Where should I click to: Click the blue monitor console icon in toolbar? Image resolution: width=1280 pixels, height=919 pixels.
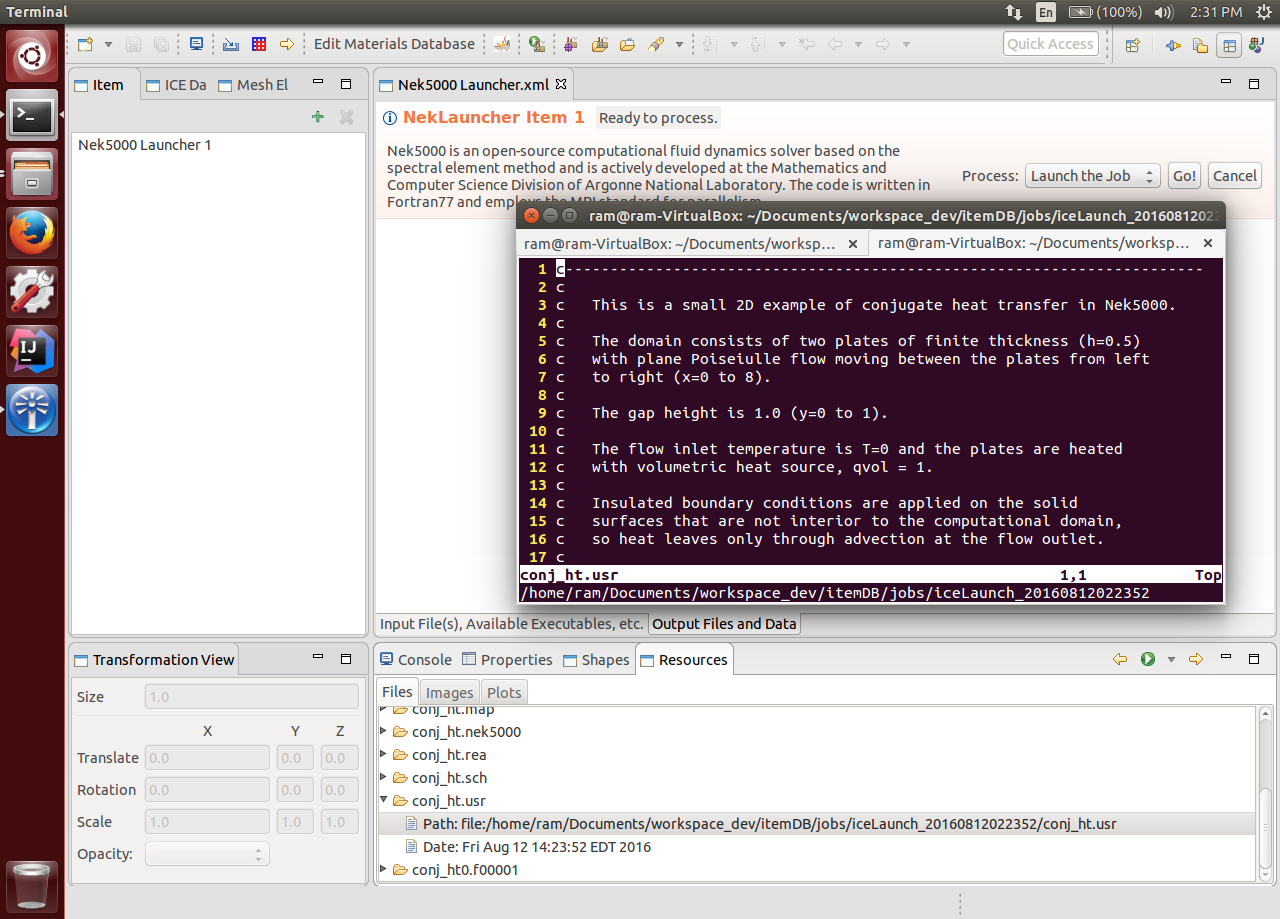pyautogui.click(x=196, y=44)
